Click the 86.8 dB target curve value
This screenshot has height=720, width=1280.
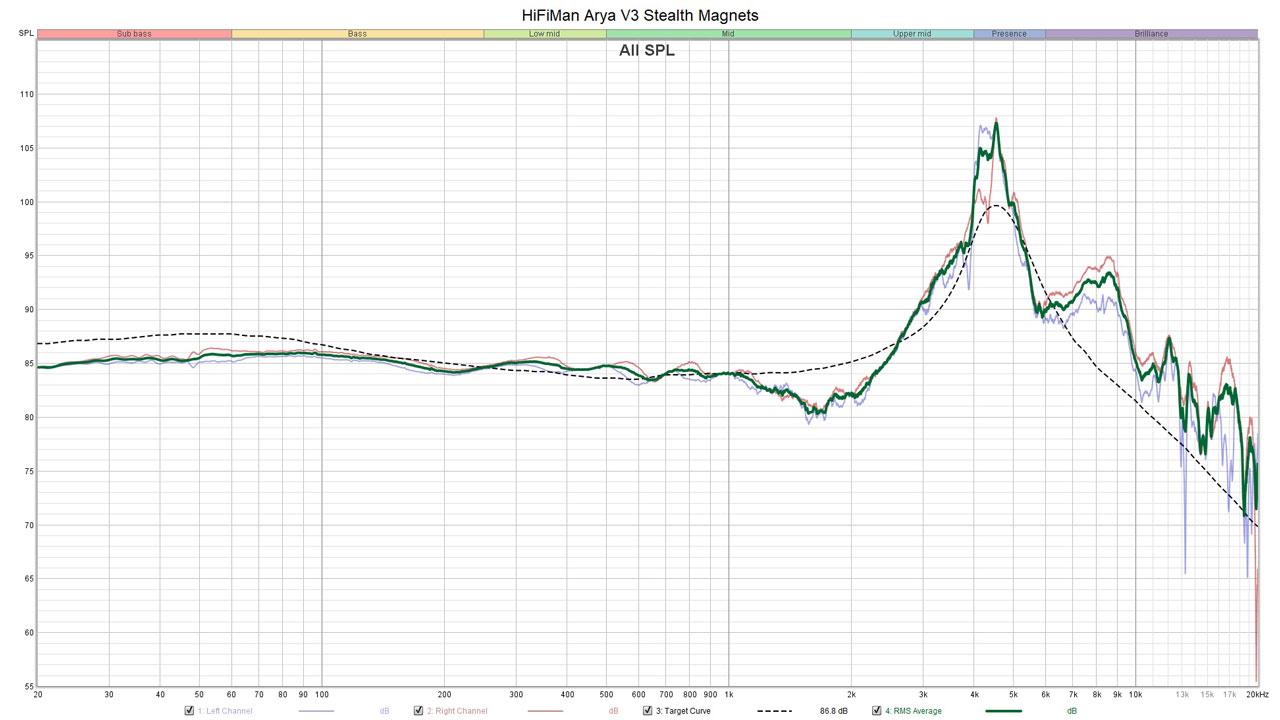pyautogui.click(x=833, y=711)
